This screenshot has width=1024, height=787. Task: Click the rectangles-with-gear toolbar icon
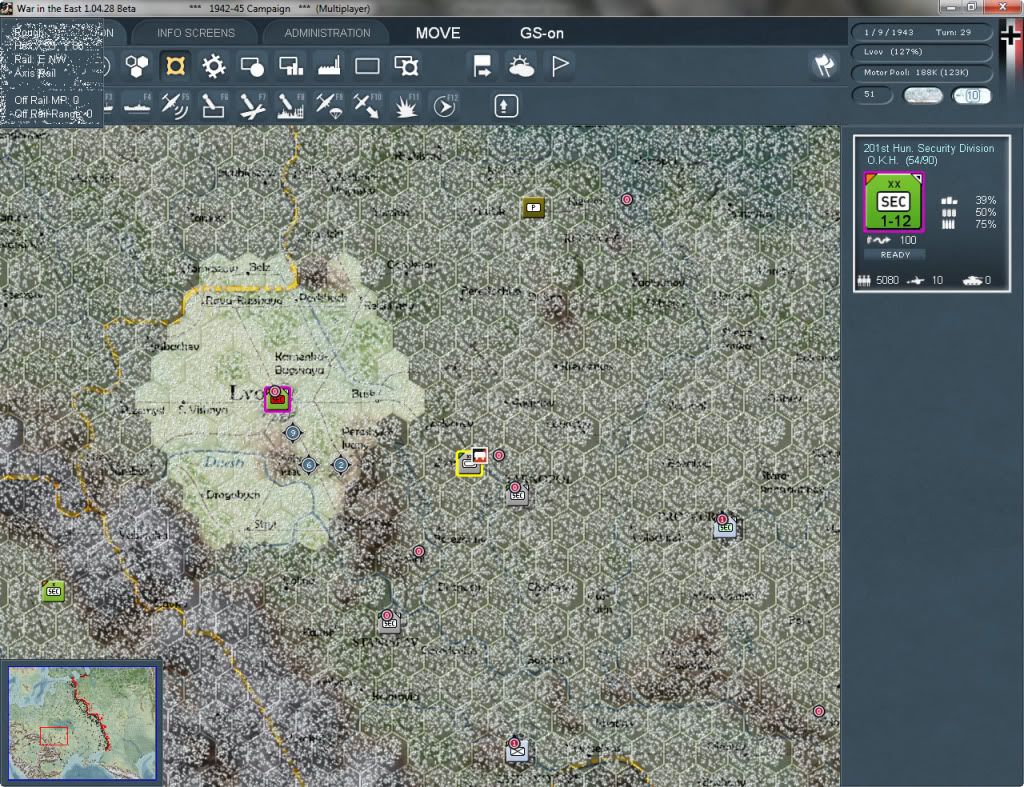click(x=406, y=66)
